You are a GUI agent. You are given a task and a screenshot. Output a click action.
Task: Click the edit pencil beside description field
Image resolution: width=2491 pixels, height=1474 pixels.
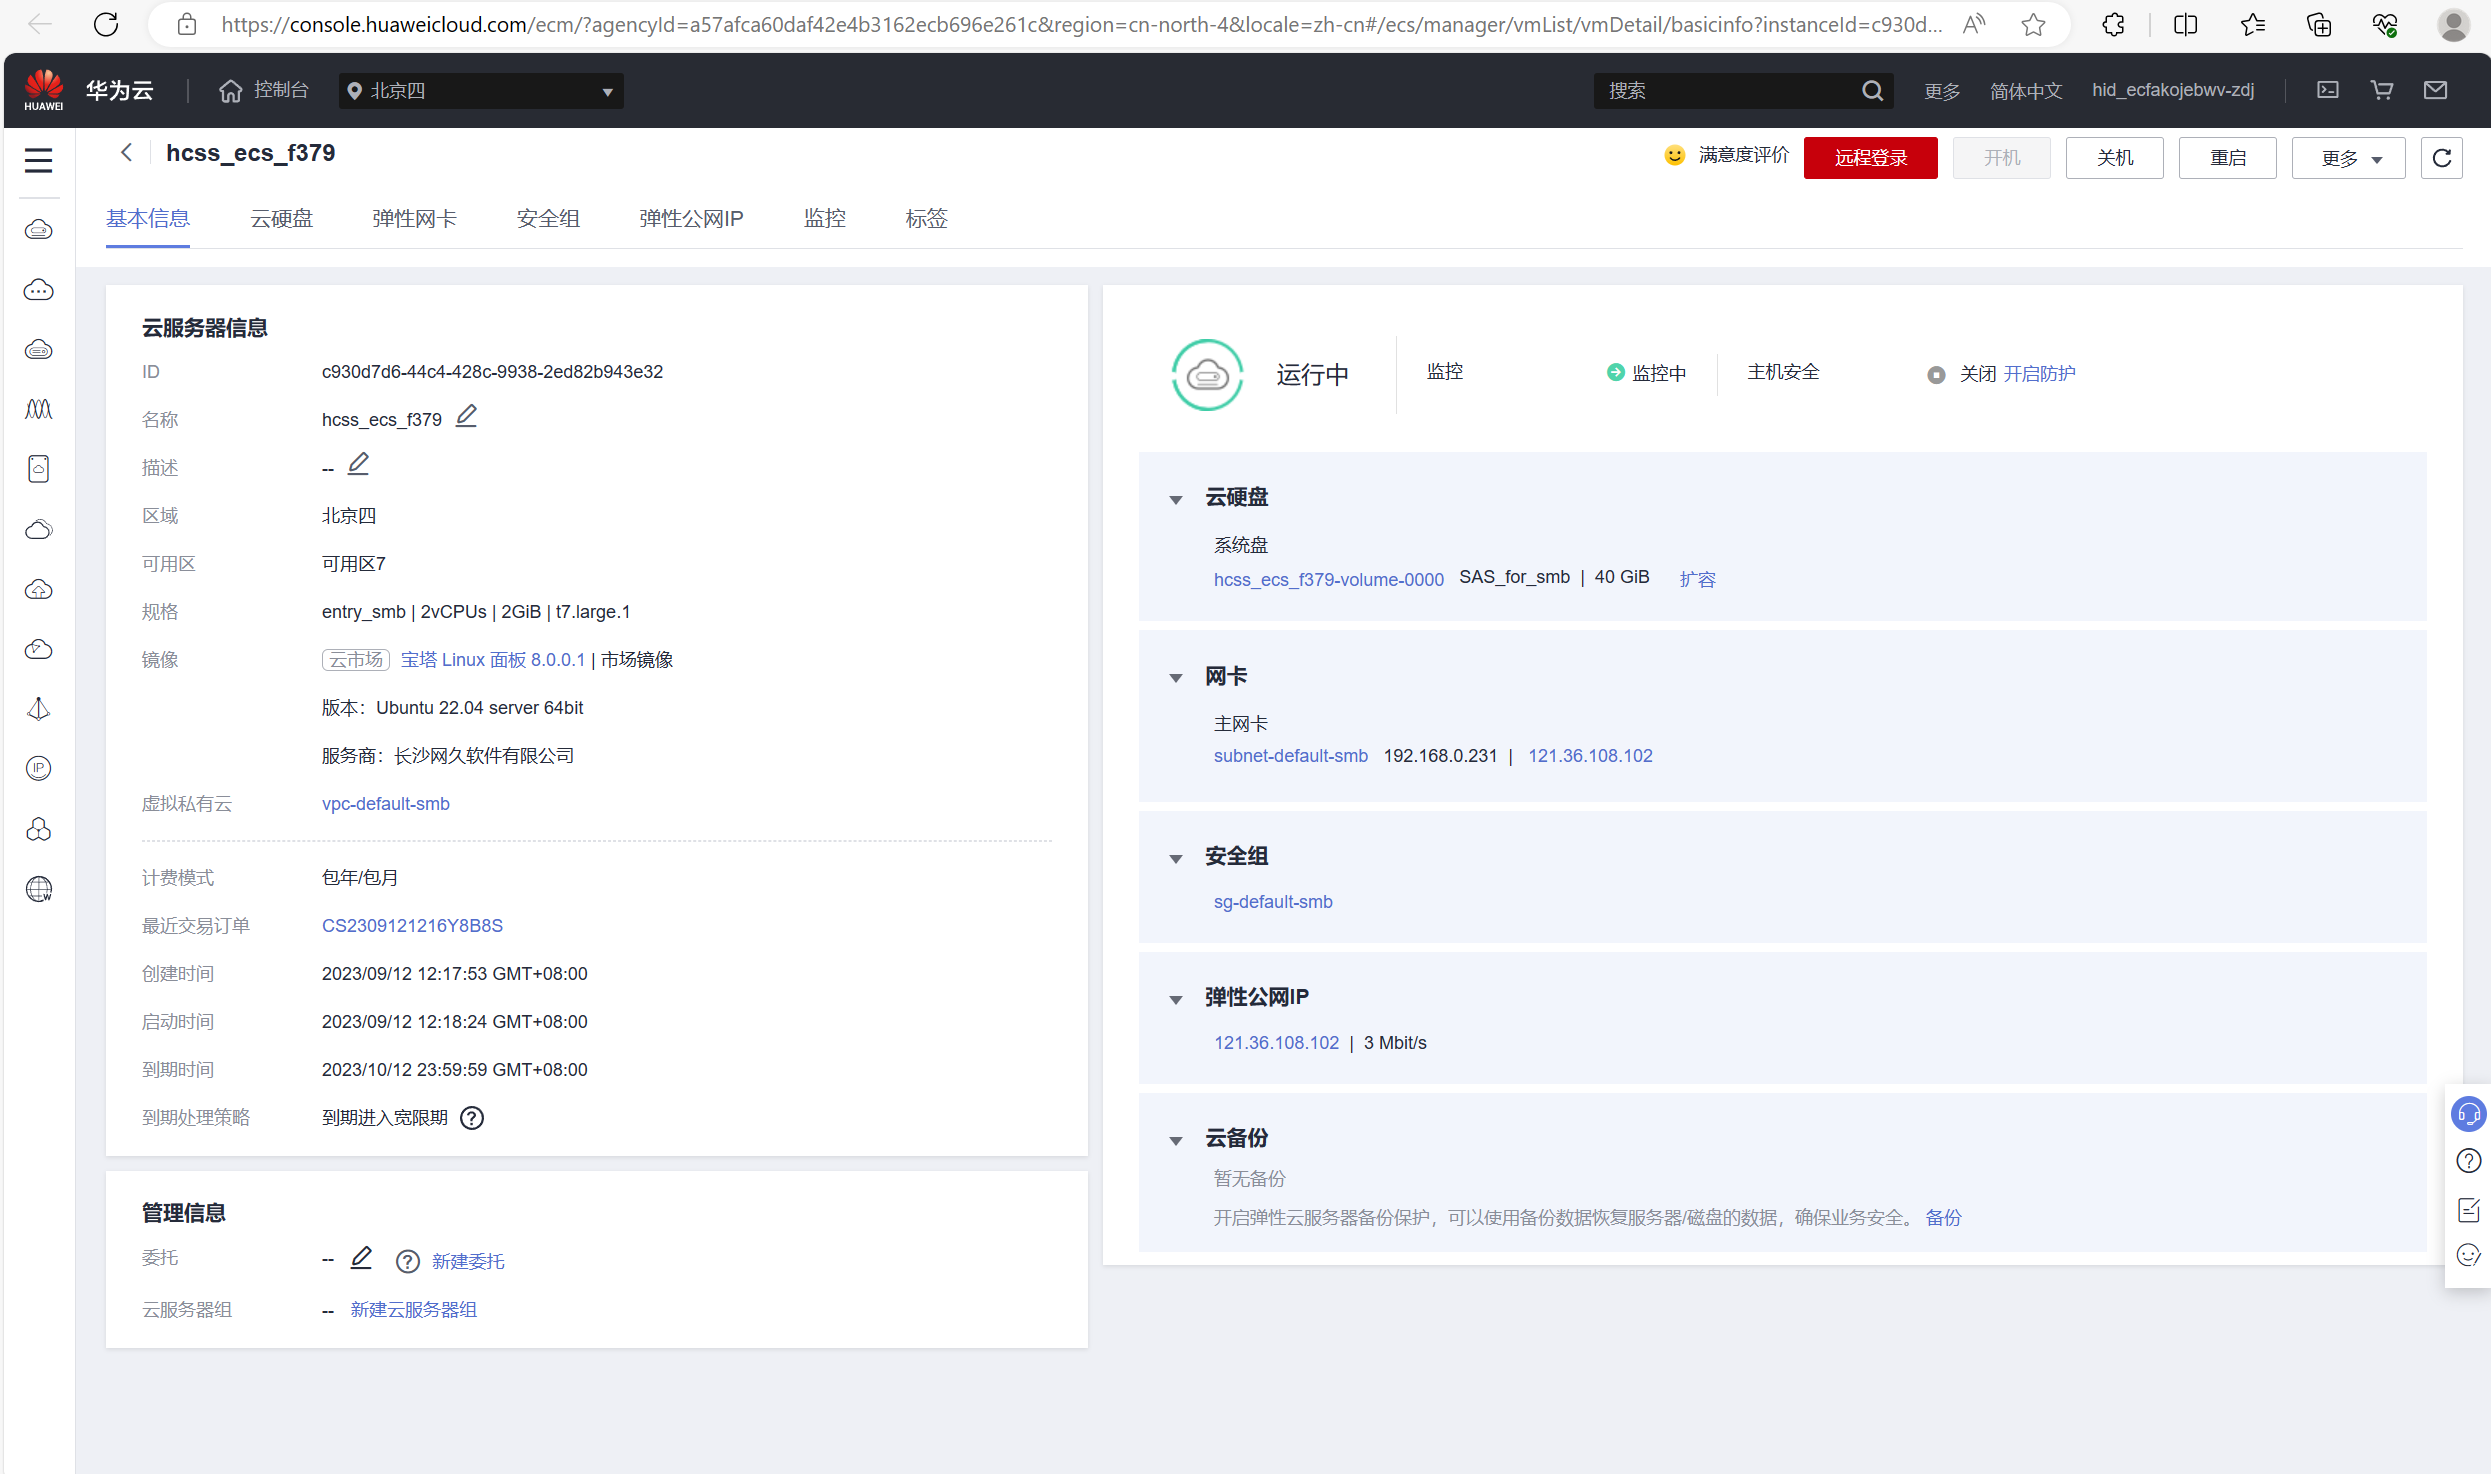(x=358, y=464)
